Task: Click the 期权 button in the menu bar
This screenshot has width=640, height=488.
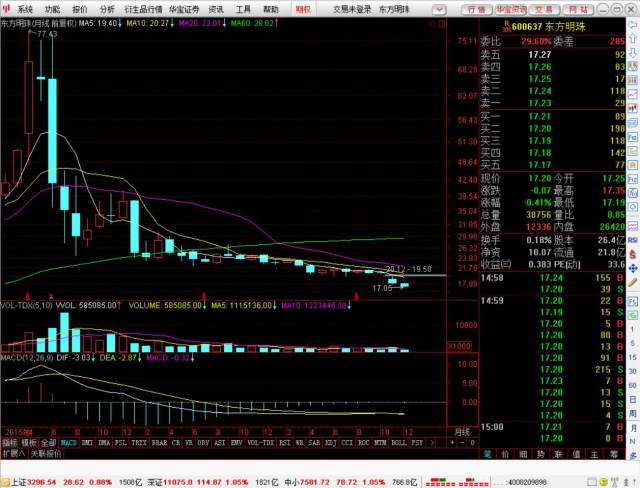Action: 303,9
